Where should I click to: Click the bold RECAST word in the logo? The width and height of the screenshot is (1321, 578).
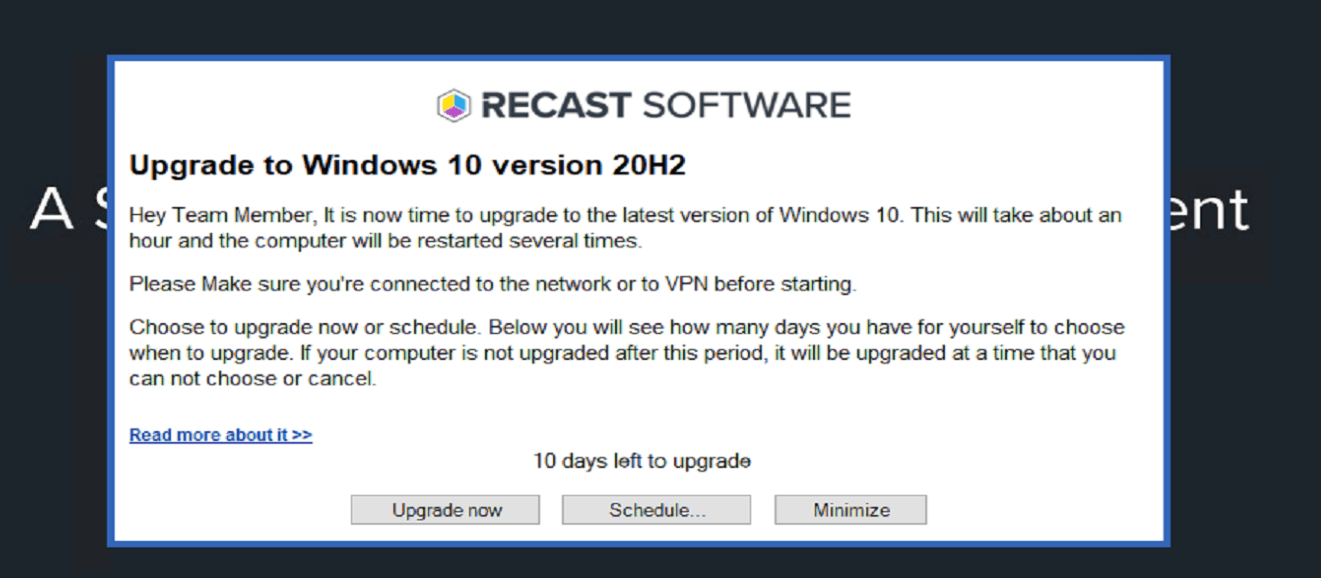pyautogui.click(x=556, y=105)
